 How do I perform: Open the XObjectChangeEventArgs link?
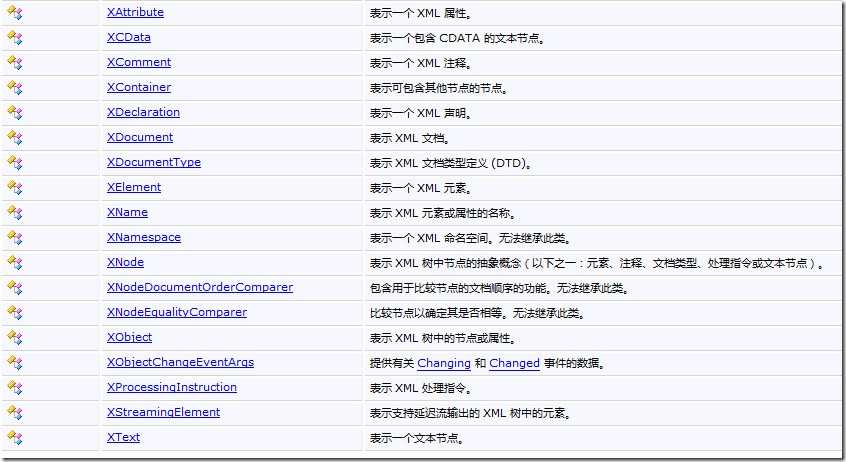[180, 362]
